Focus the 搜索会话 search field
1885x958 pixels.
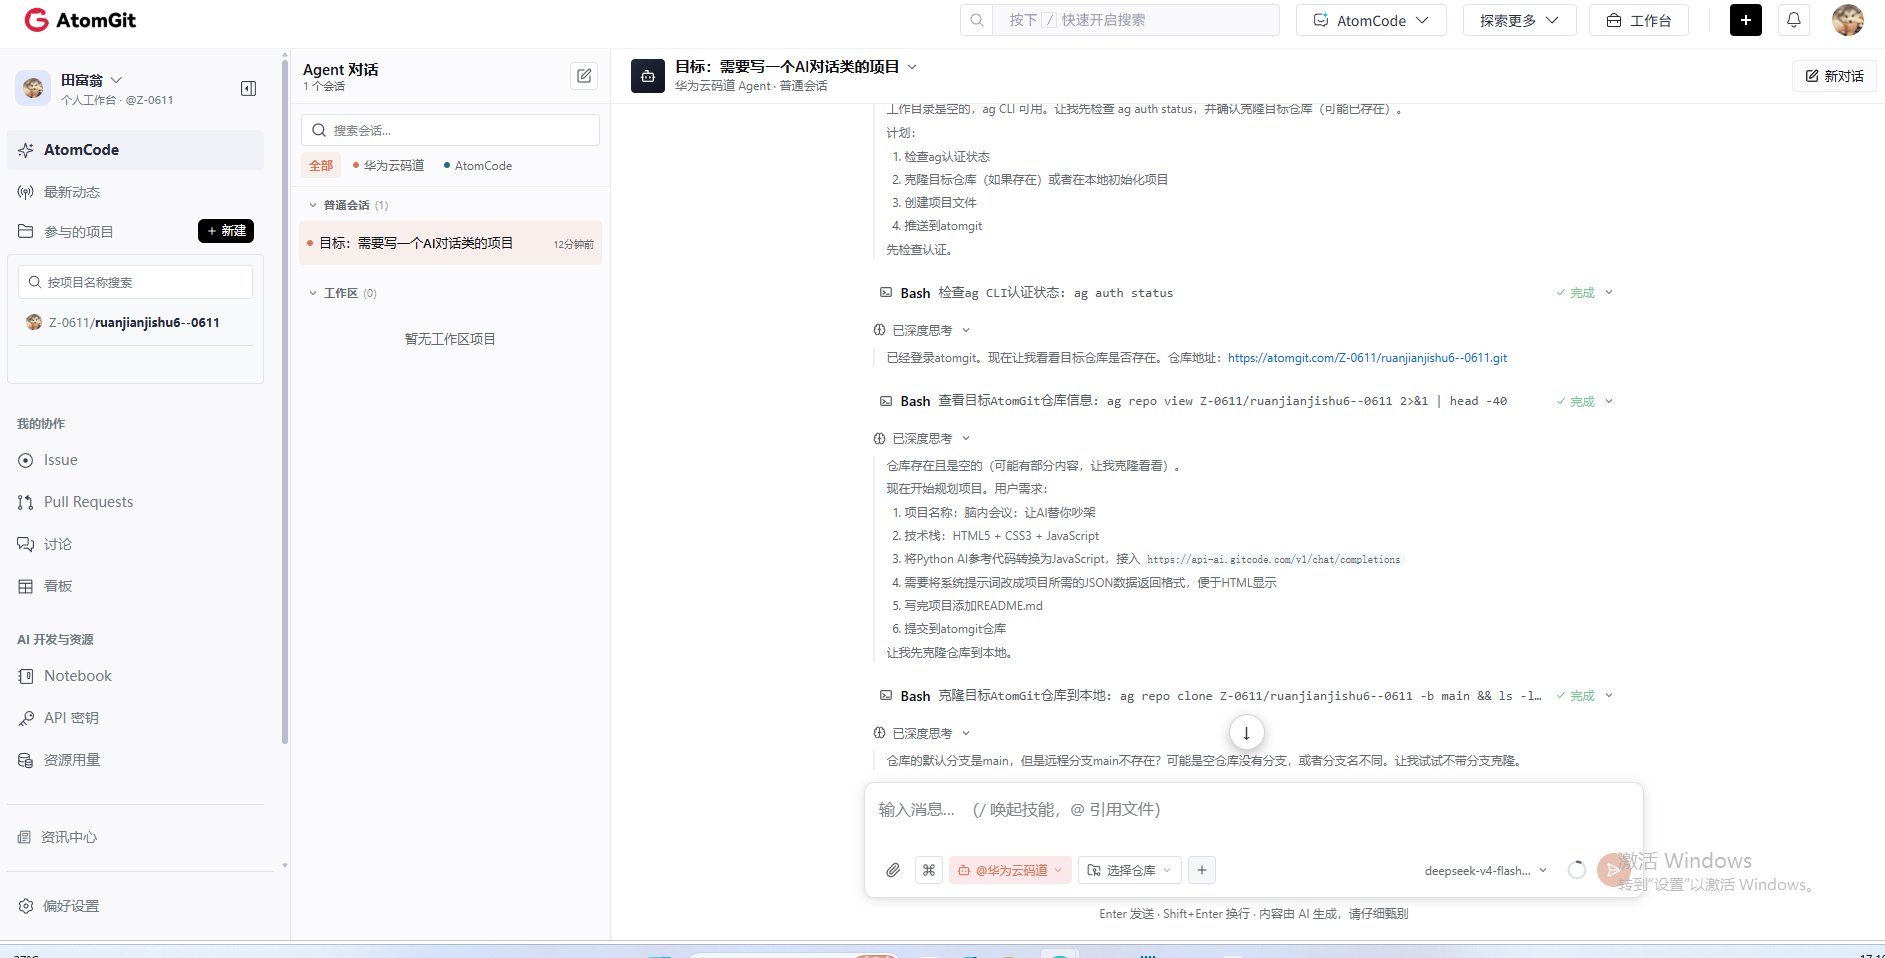click(x=450, y=130)
